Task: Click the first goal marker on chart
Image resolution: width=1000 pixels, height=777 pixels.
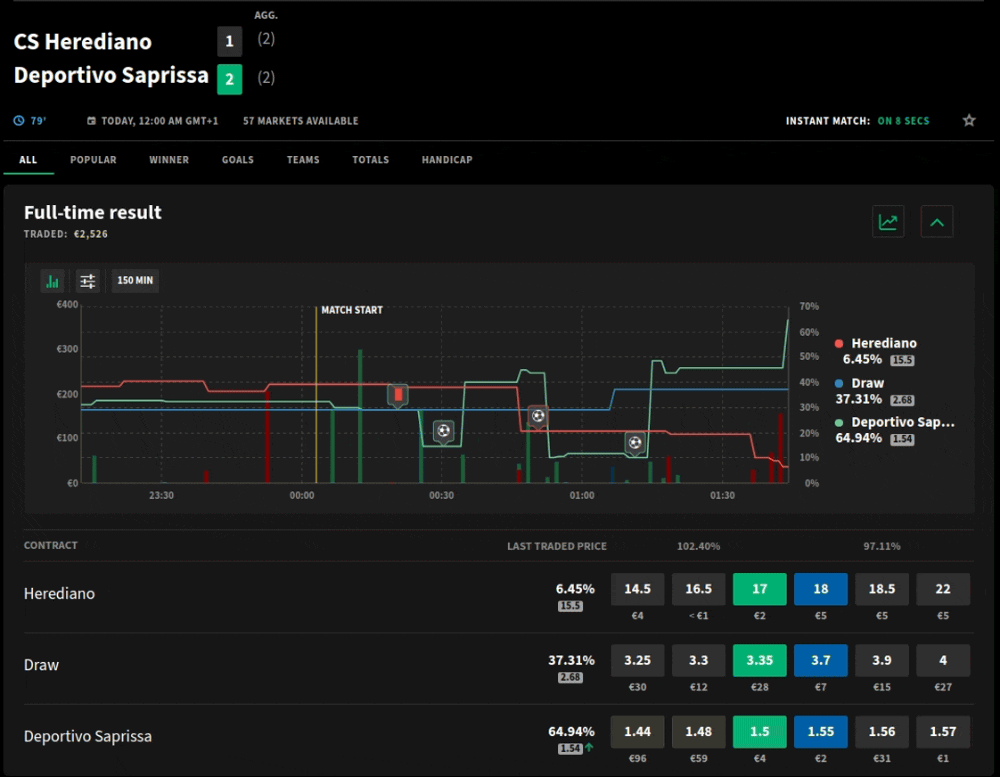Action: [x=443, y=431]
